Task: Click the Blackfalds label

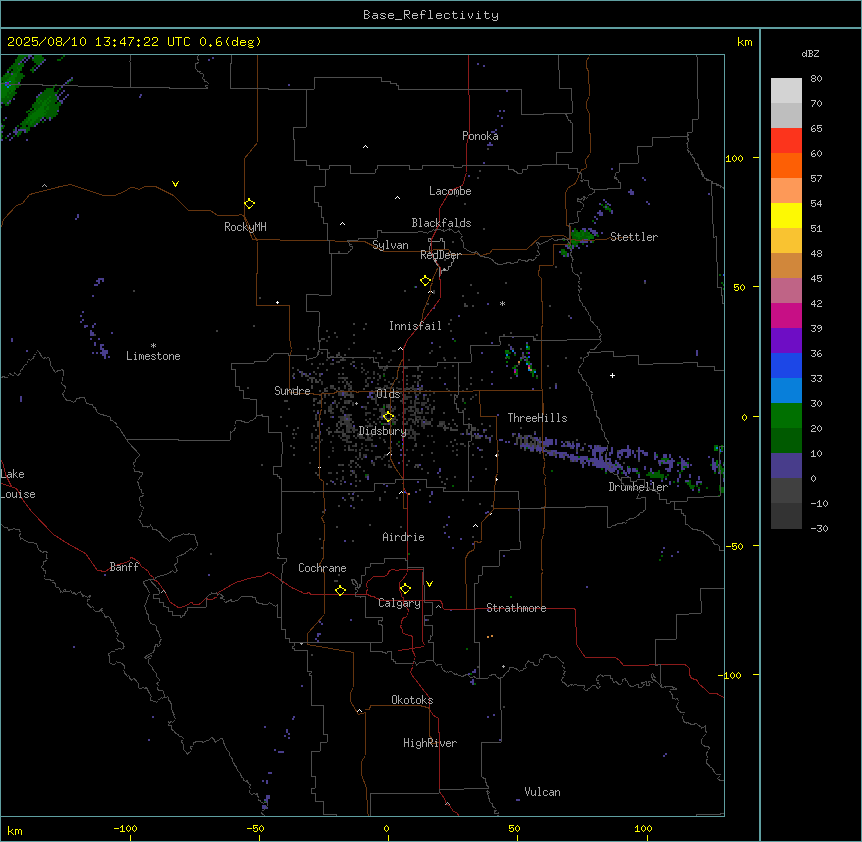Action: click(441, 223)
